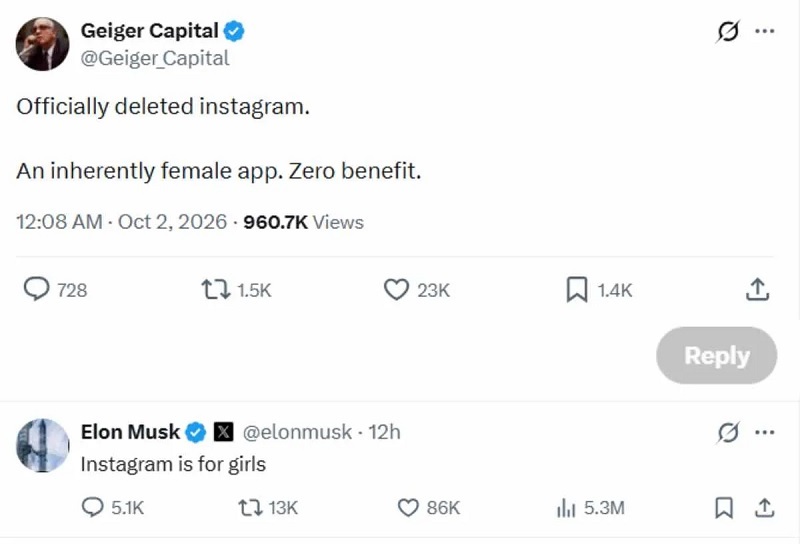Screen dimensions: 800x544
Task: Open more options on Elon Musk's reply
Action: point(765,433)
